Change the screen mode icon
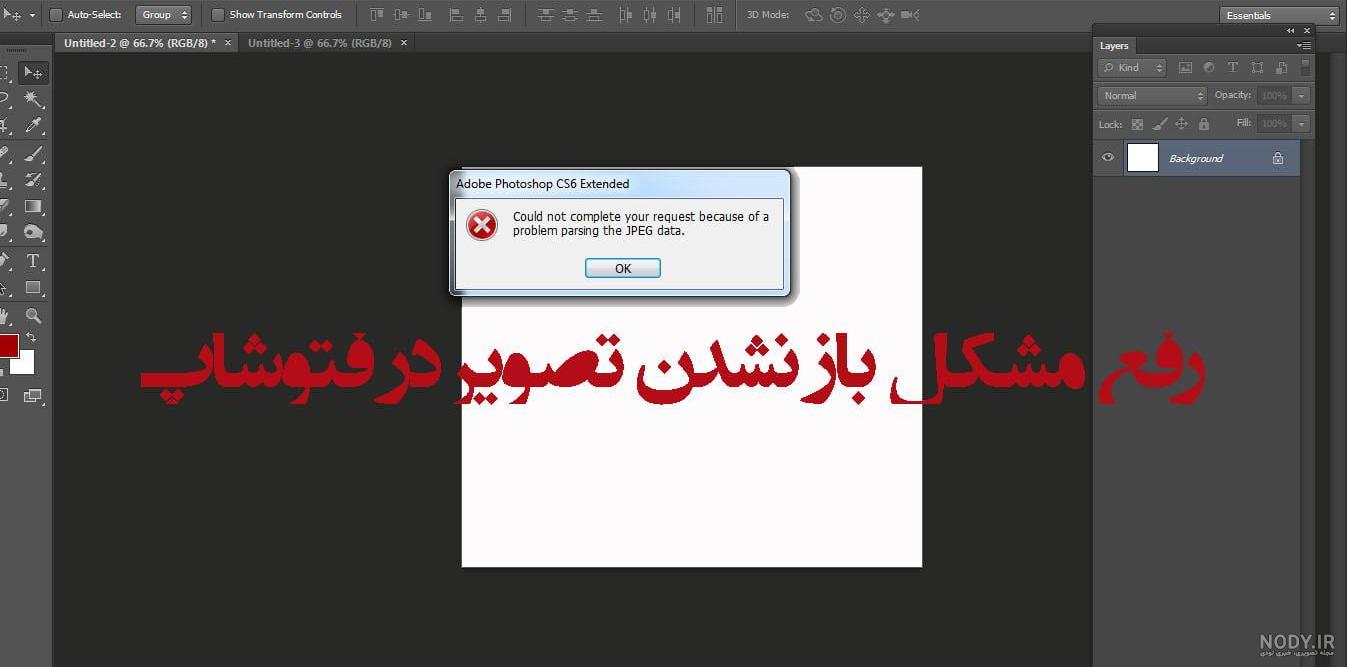 pos(32,395)
